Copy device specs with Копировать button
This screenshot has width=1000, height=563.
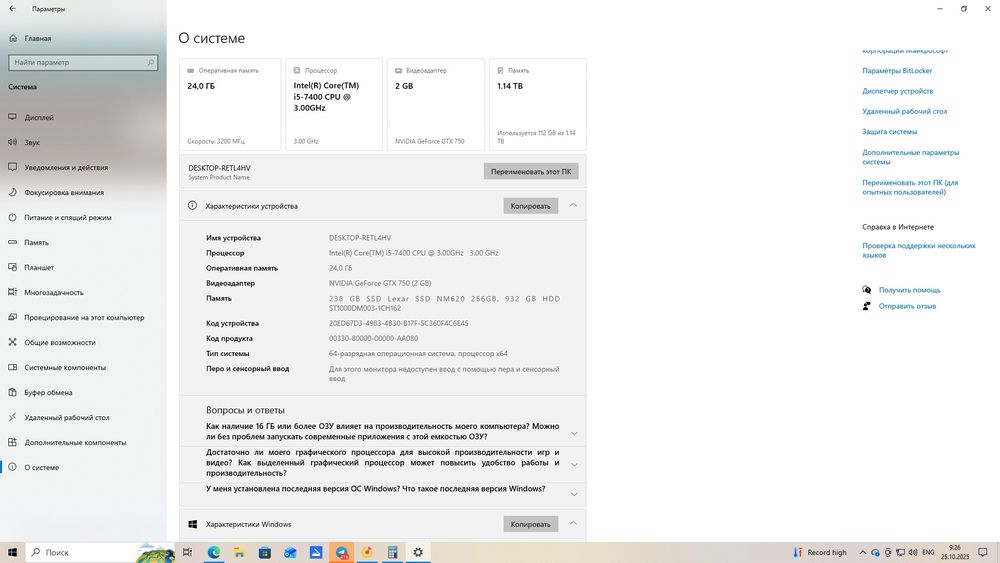pos(531,206)
